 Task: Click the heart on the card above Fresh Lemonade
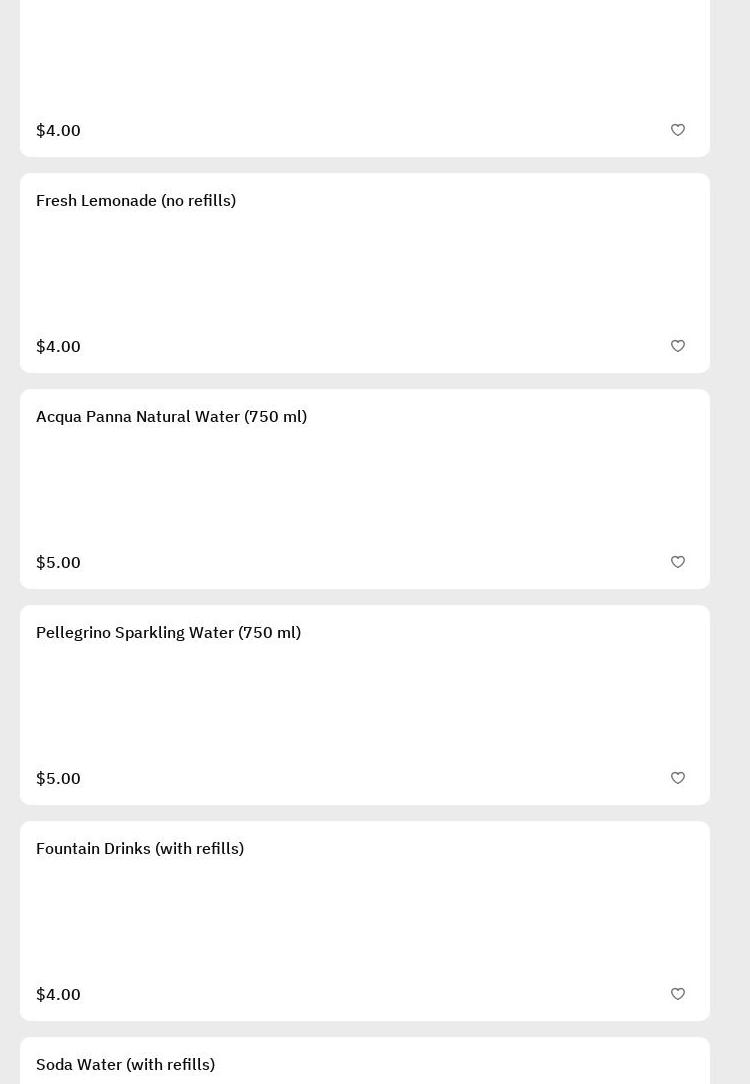coord(678,130)
